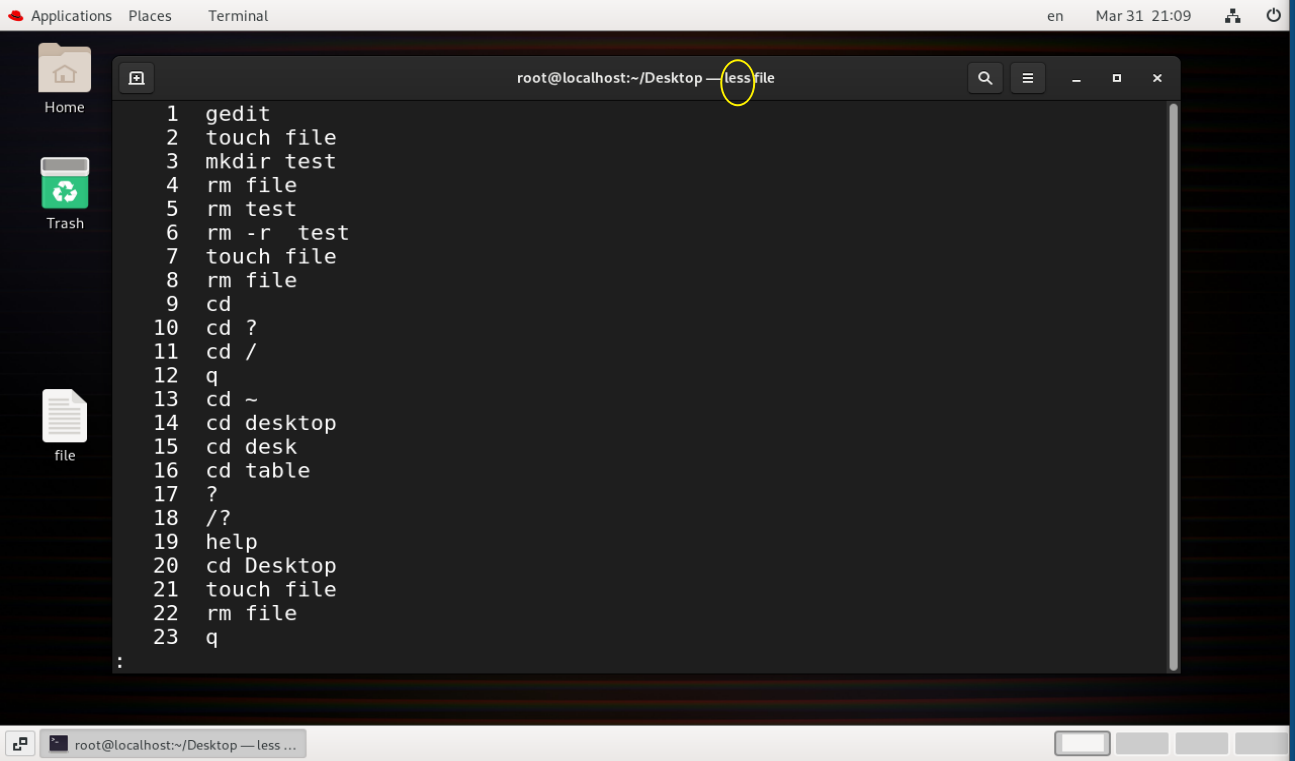This screenshot has height=761, width=1295.
Task: Switch to the first workspace
Action: (x=1082, y=743)
